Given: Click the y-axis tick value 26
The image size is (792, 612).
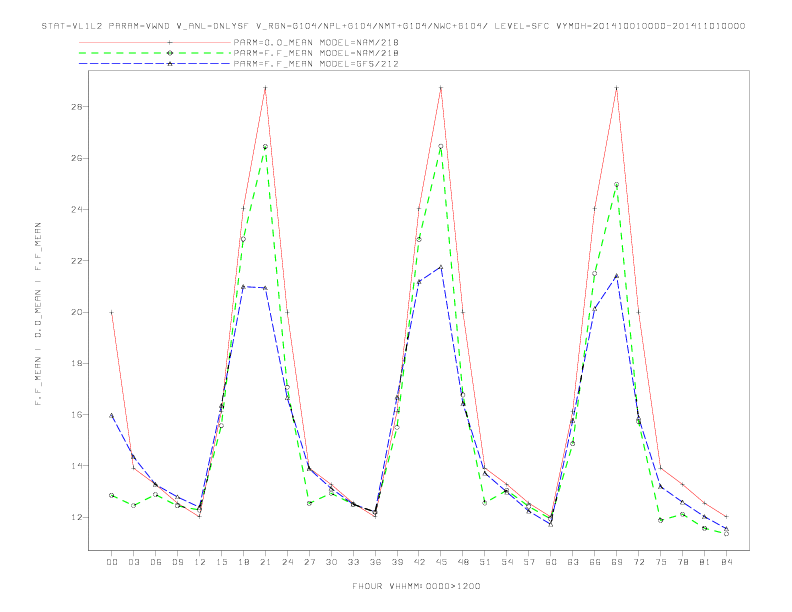Looking at the screenshot, I should tap(77, 158).
